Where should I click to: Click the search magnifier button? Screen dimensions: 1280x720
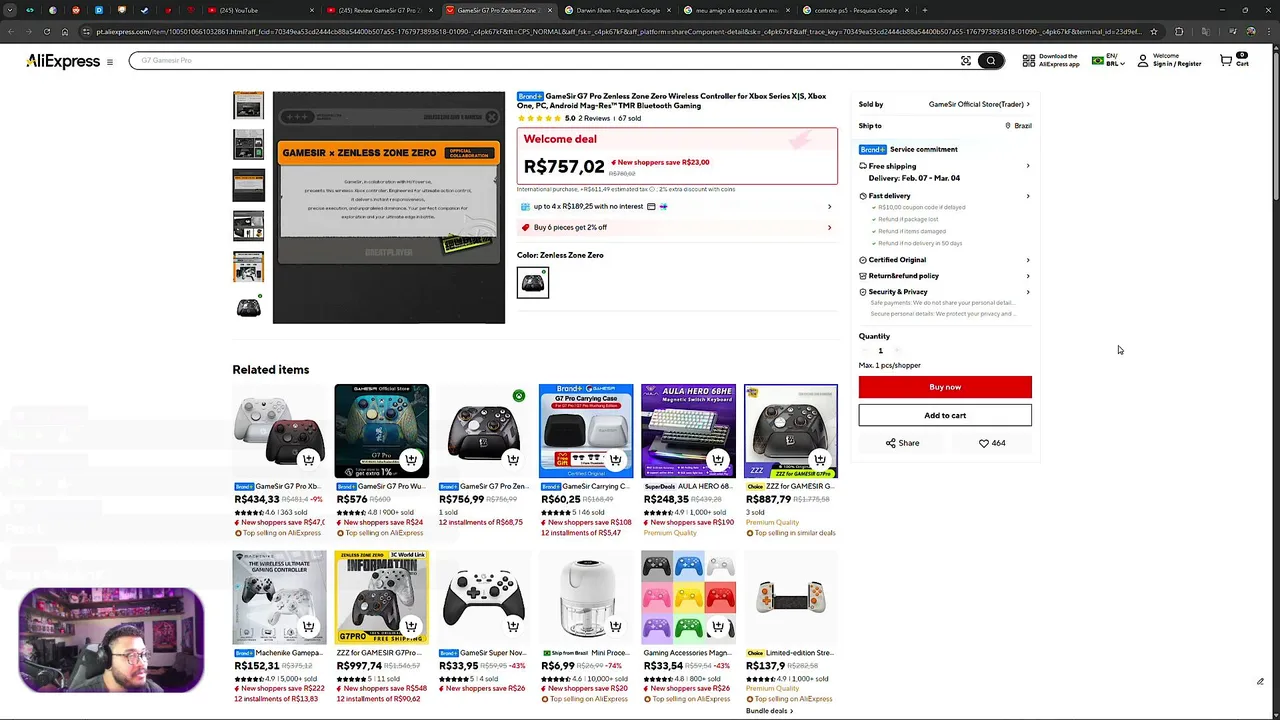991,61
